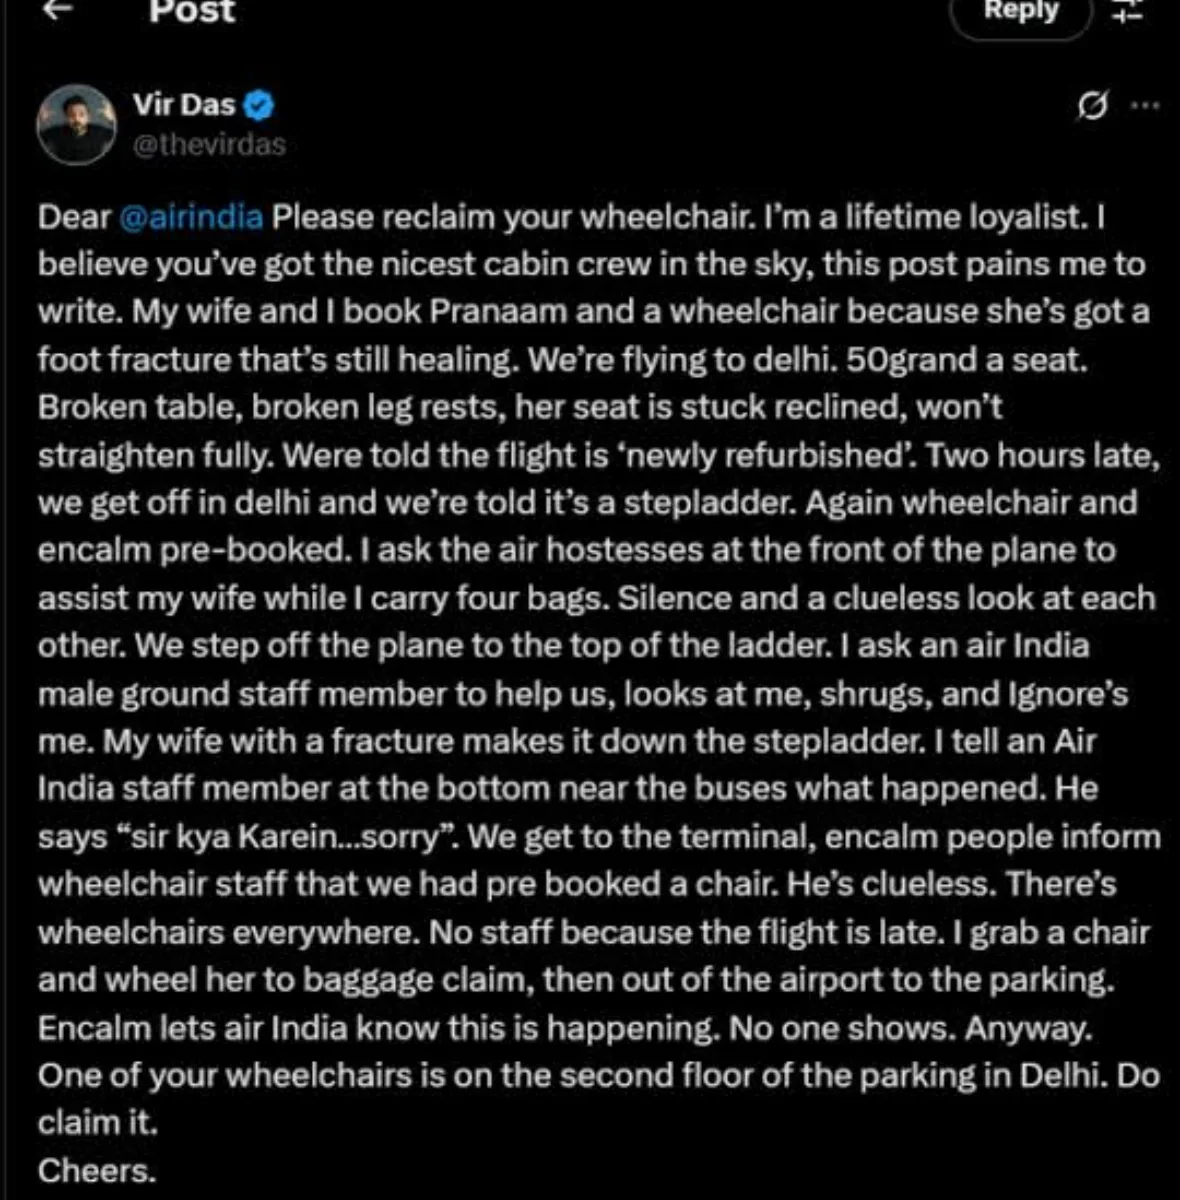This screenshot has width=1180, height=1200.
Task: Click the Post header title
Action: click(192, 11)
